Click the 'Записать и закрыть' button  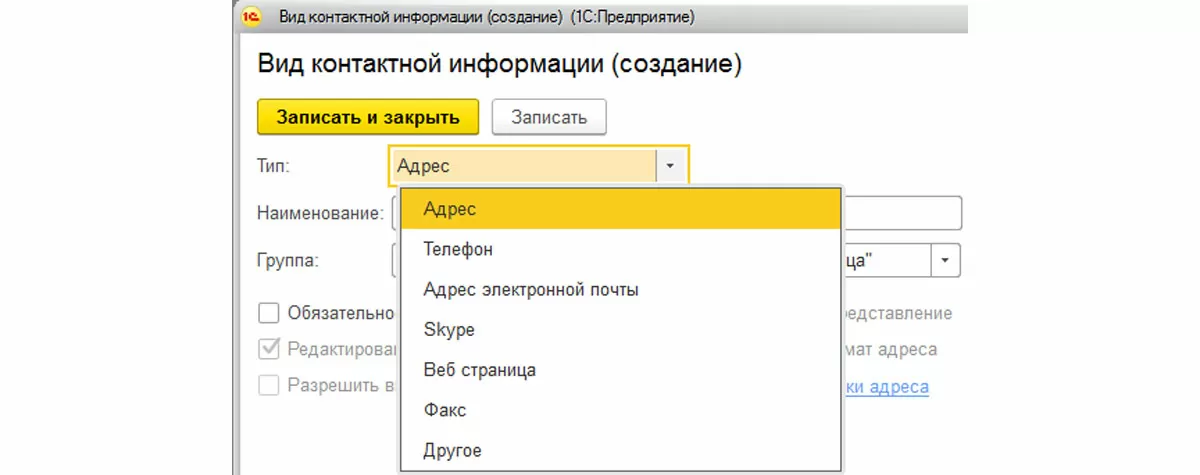pyautogui.click(x=368, y=117)
